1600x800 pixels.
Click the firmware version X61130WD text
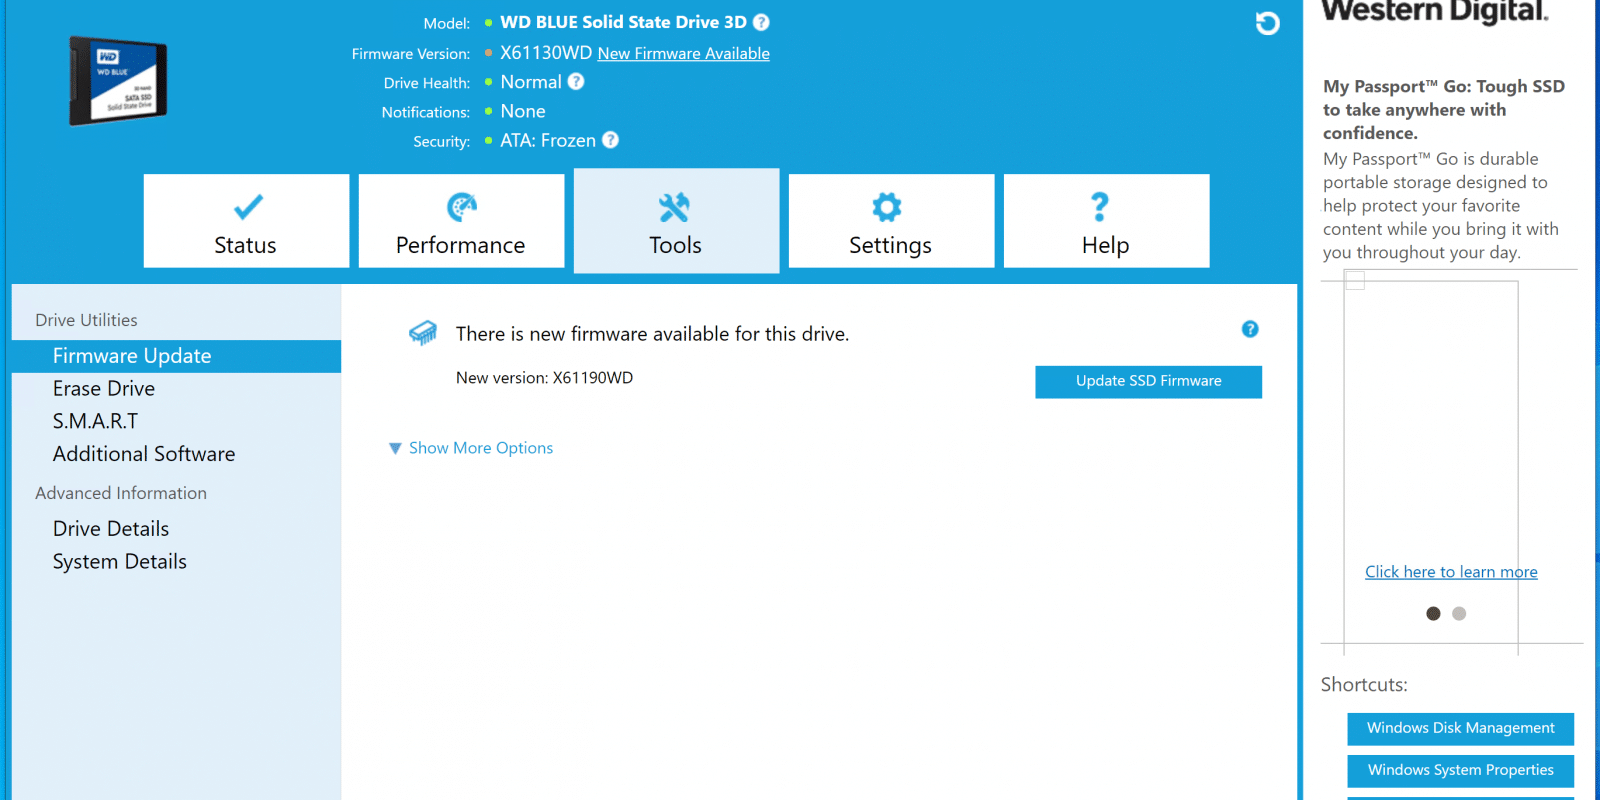(546, 53)
